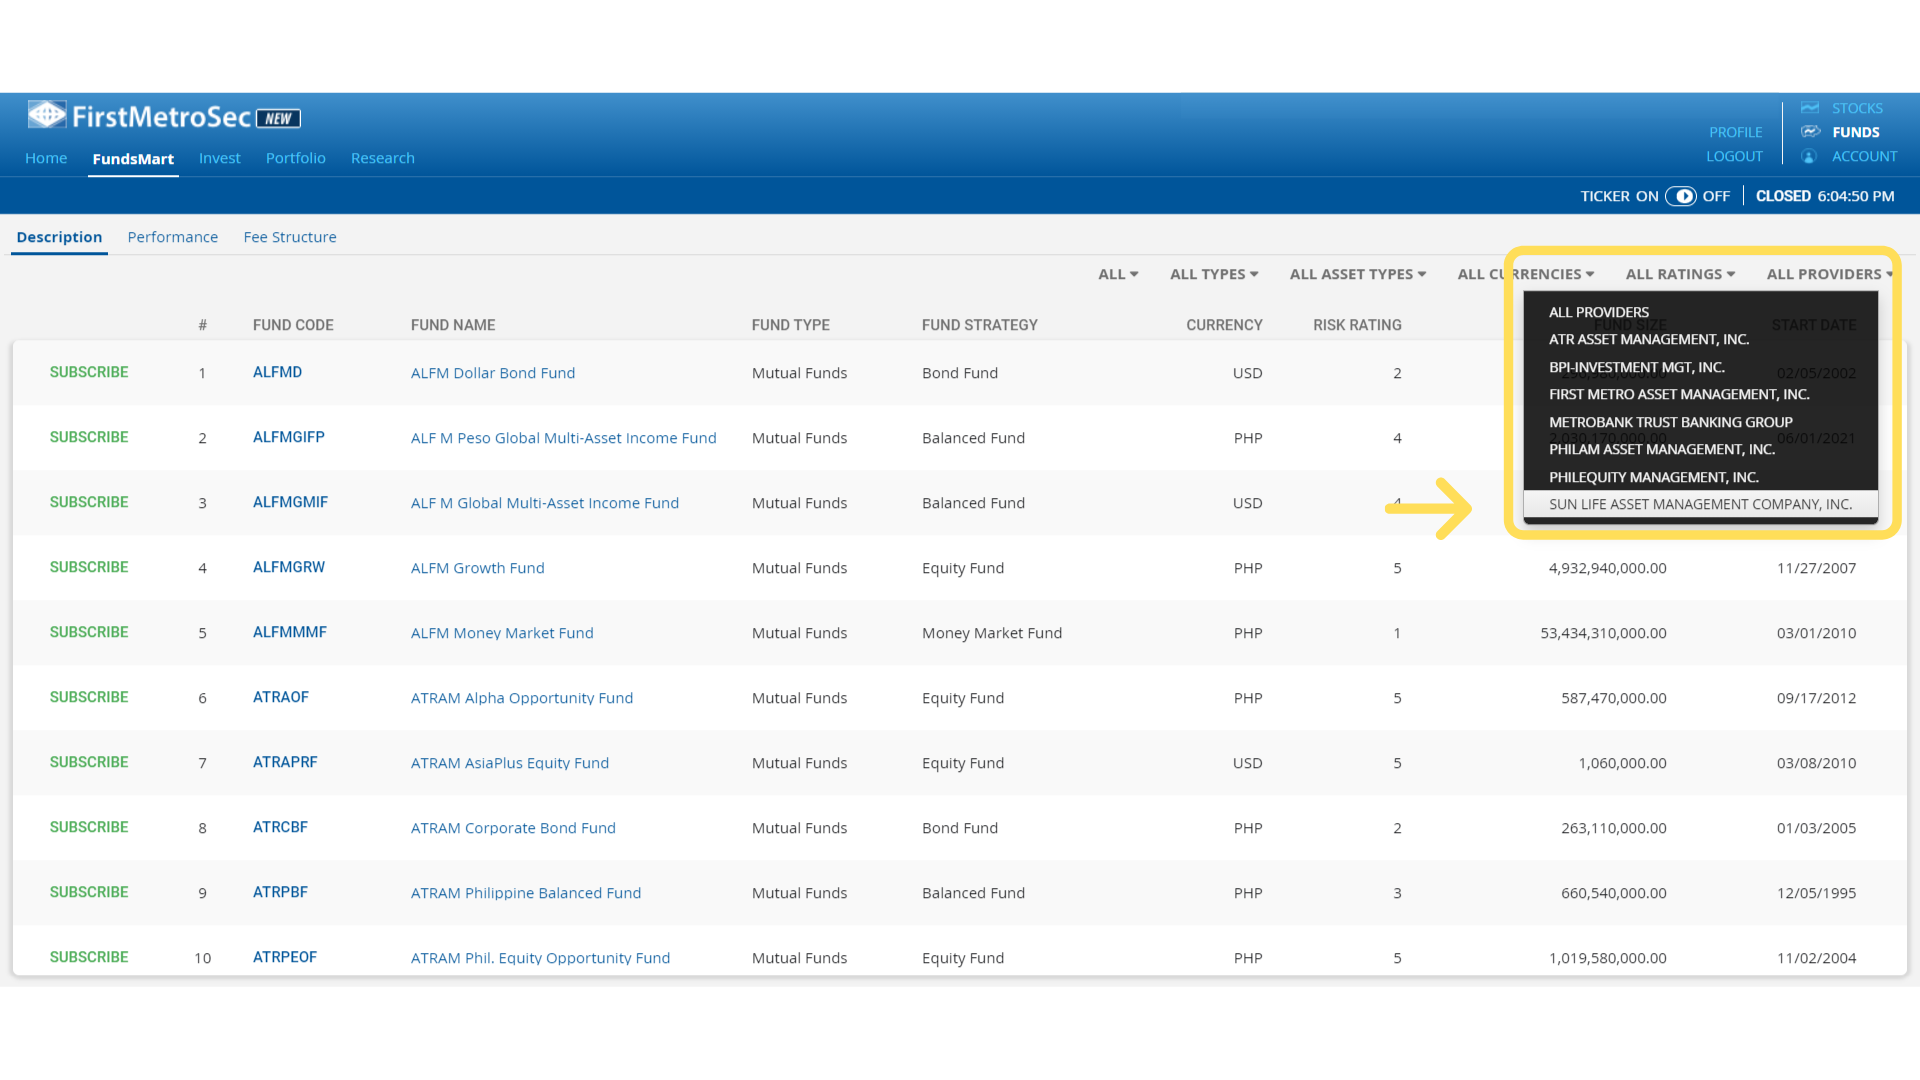Open ATRAM Philippine Balanced Fund link
Viewport: 1920px width, 1080px height.
point(525,893)
